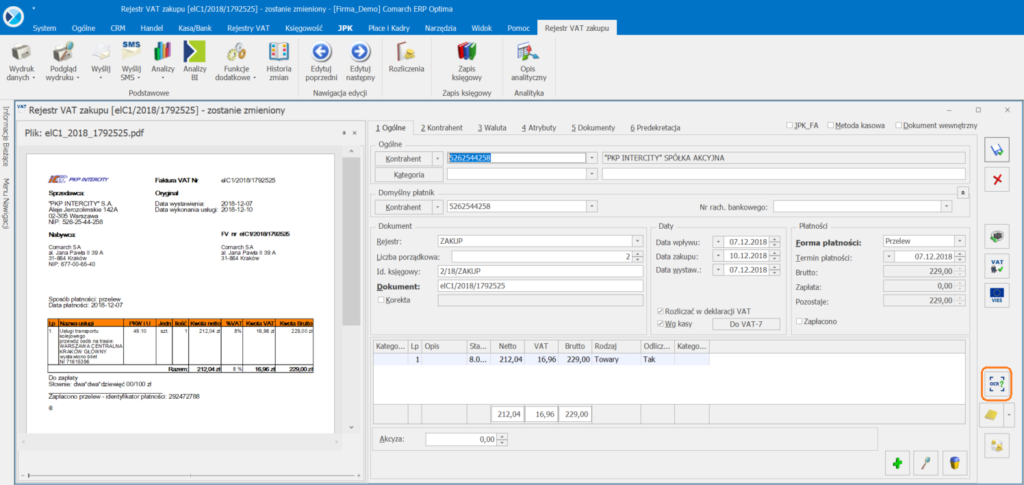The image size is (1024, 485).
Task: Run OCR recognition on the invoice
Action: pos(997,384)
